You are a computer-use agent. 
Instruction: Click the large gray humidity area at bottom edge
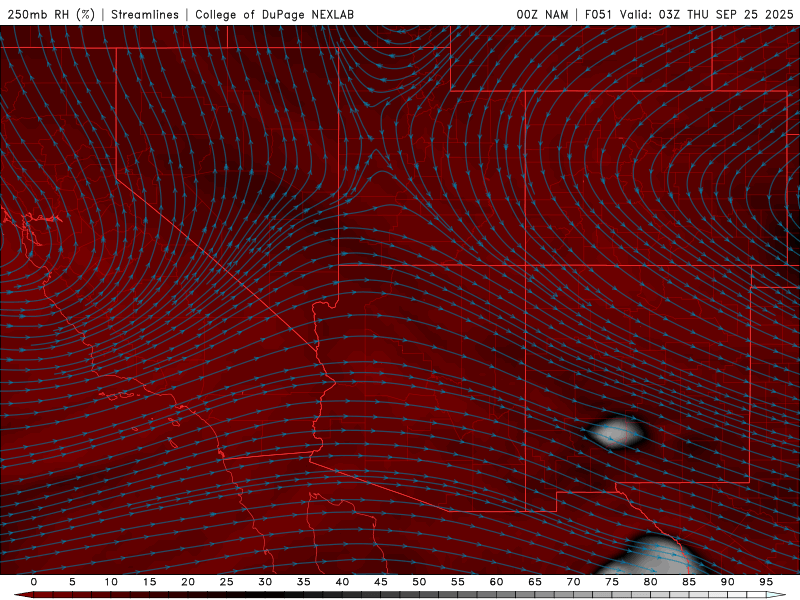point(651,556)
